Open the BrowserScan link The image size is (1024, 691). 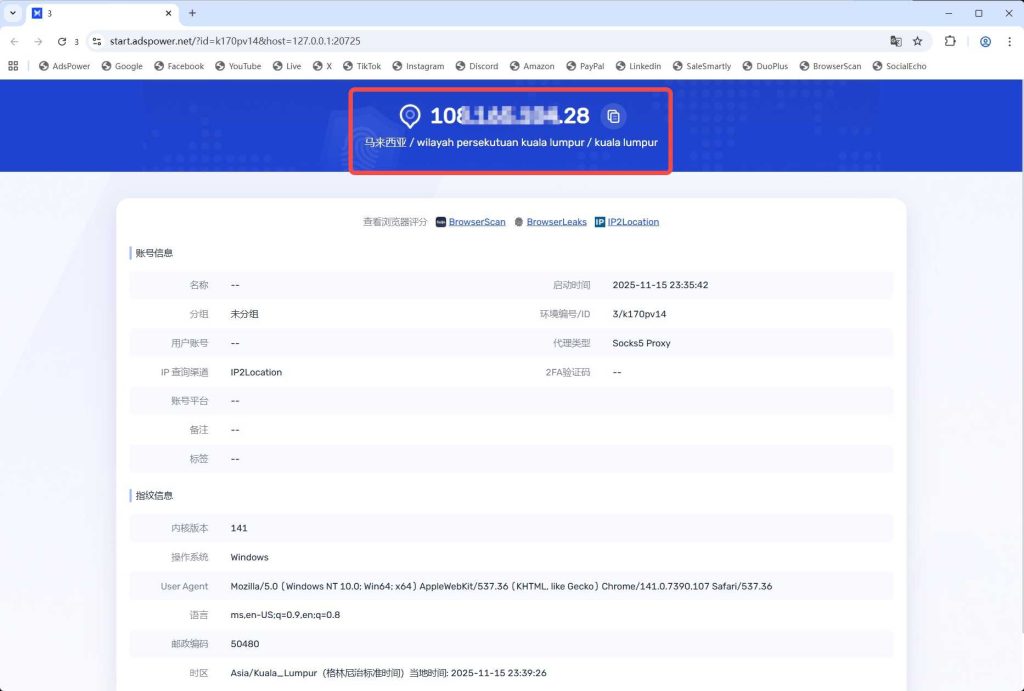click(x=476, y=222)
